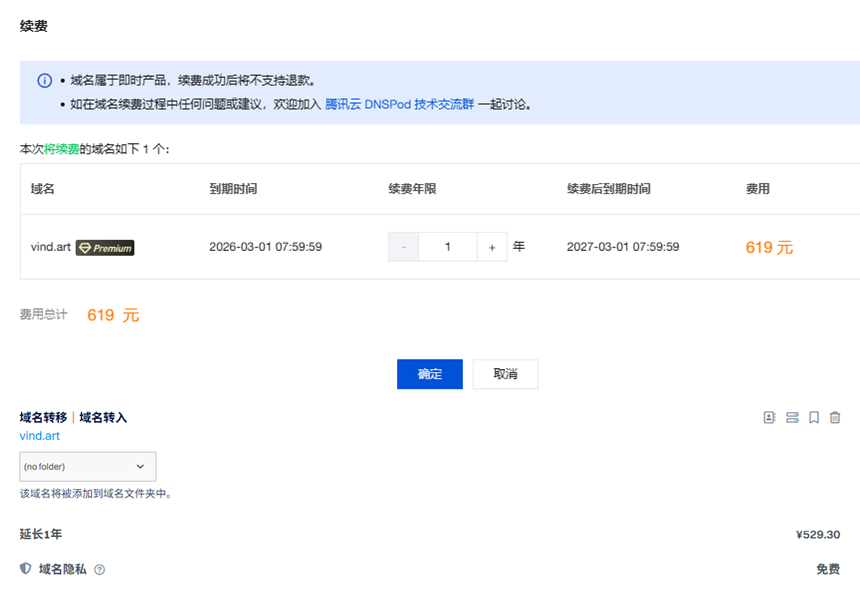Open the 腾讯云 DNSPod 技术交流群 link
The image size is (860, 596).
399,104
